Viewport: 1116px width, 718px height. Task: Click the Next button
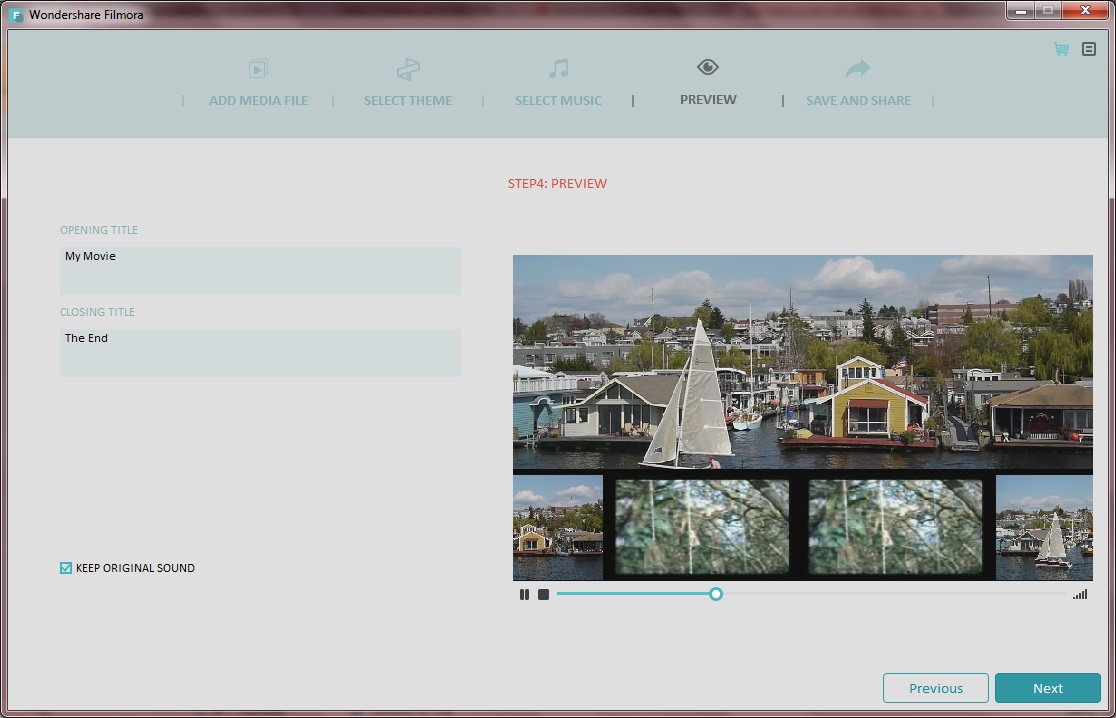coord(1047,688)
